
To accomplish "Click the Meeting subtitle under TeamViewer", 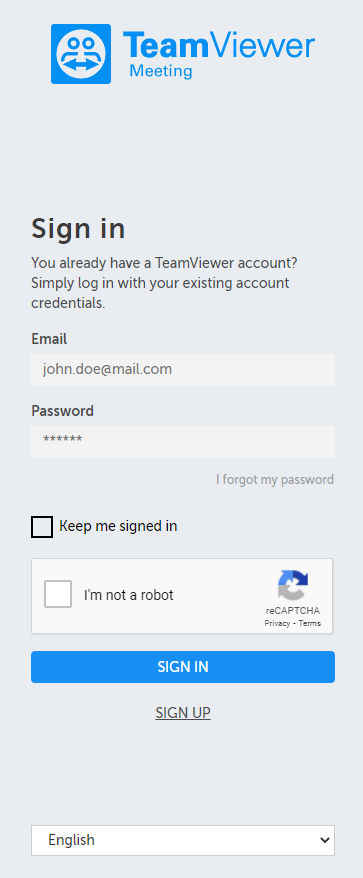I will tap(161, 71).
